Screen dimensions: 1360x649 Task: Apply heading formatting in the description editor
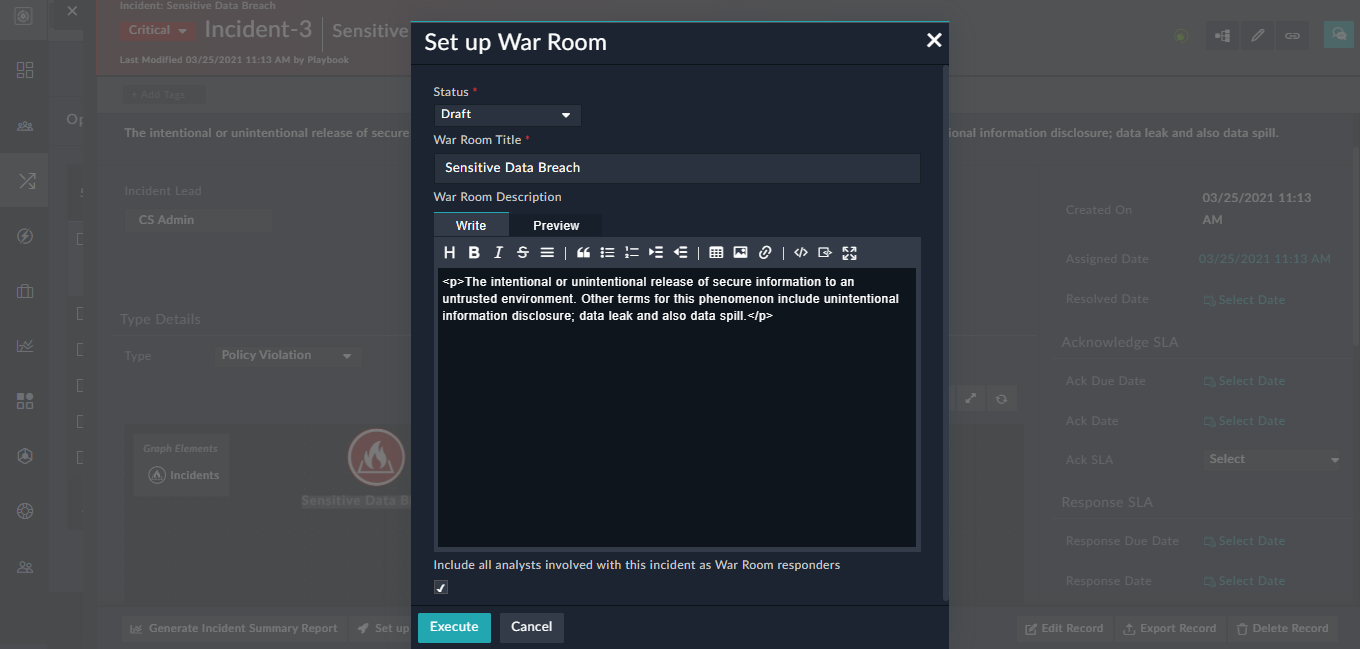click(449, 252)
